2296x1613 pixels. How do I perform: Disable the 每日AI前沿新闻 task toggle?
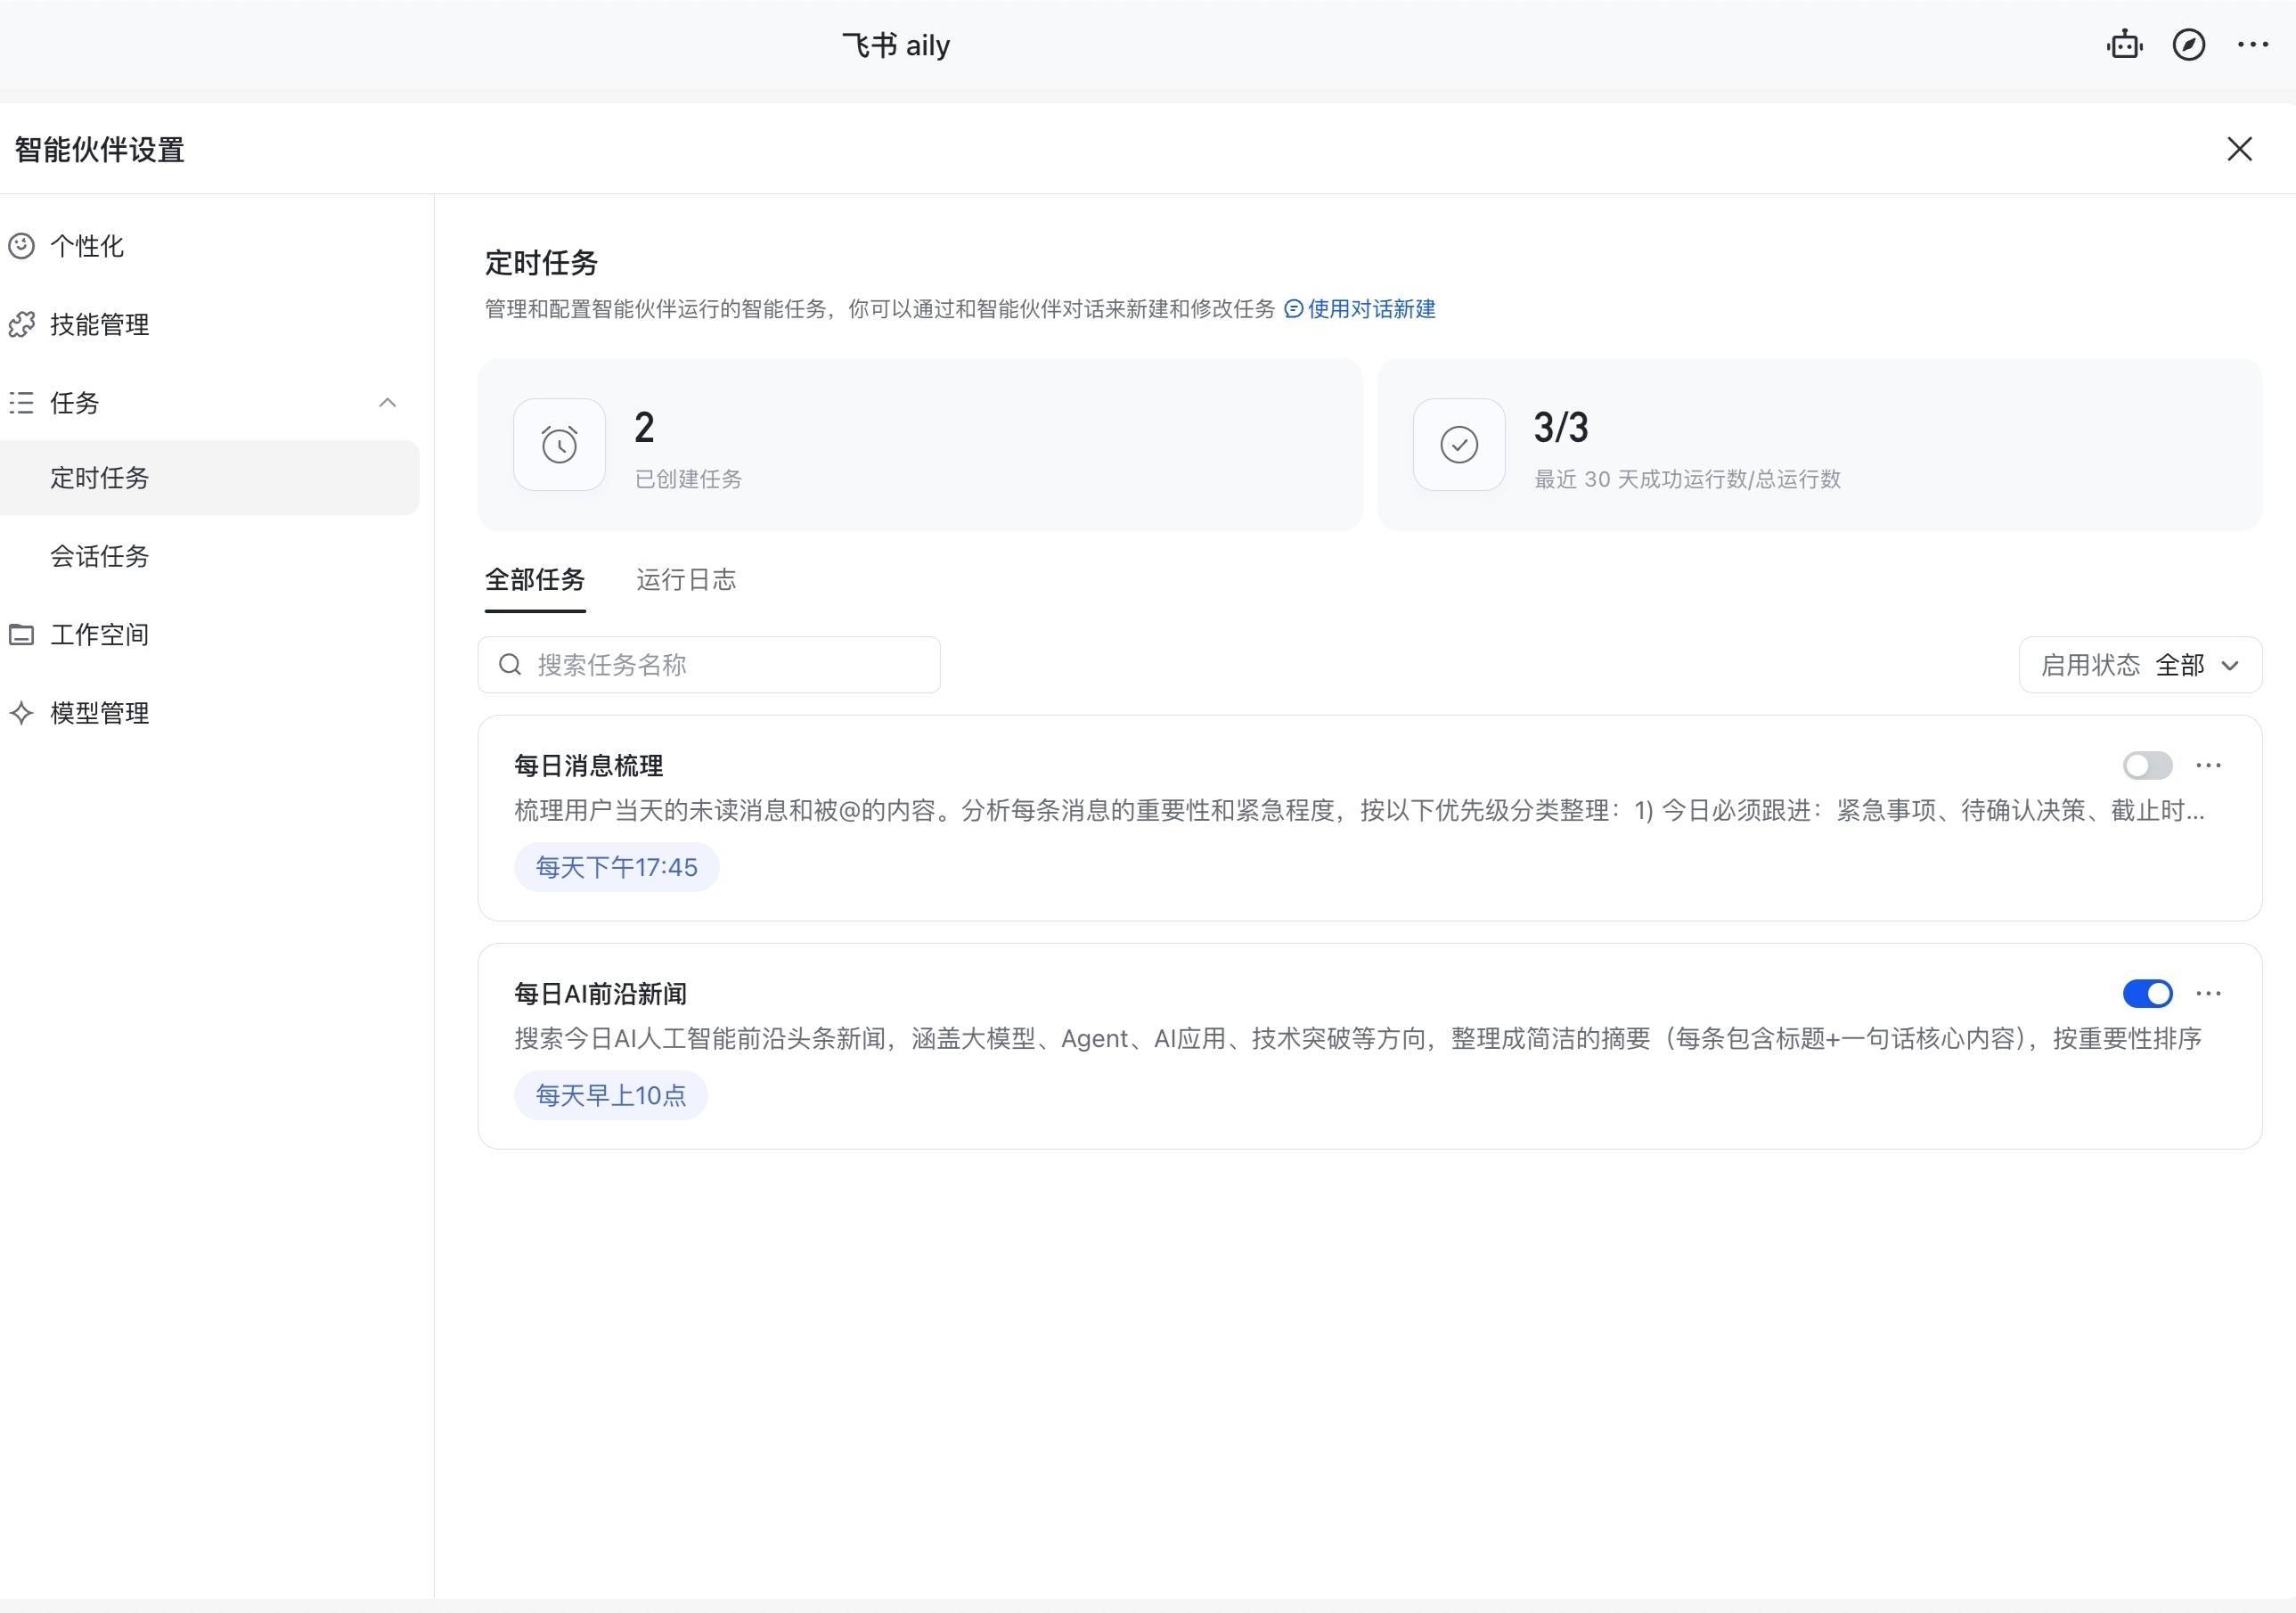2146,993
